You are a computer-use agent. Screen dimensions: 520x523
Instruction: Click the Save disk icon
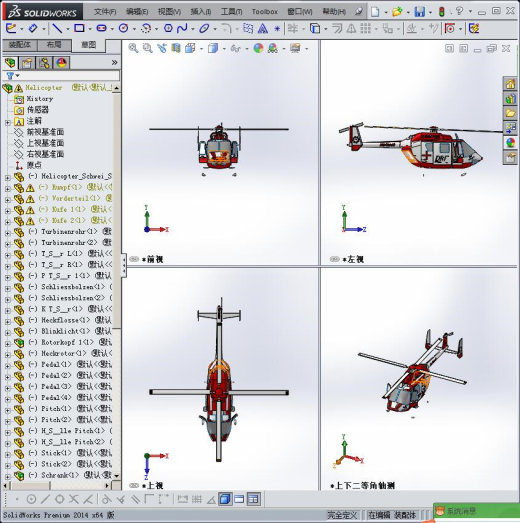click(420, 12)
